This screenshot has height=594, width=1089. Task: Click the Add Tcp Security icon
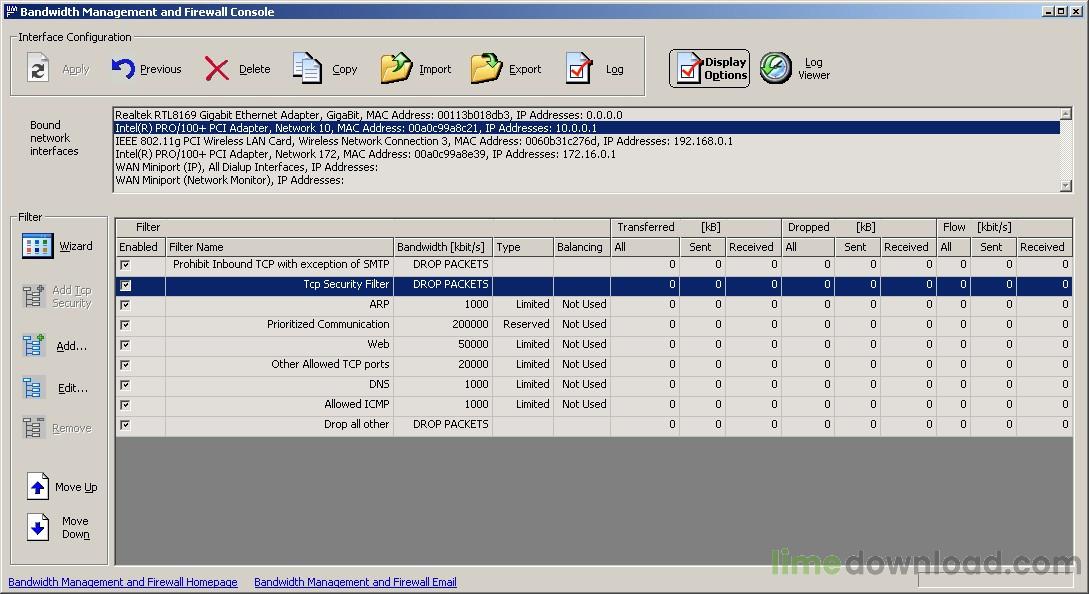[33, 296]
